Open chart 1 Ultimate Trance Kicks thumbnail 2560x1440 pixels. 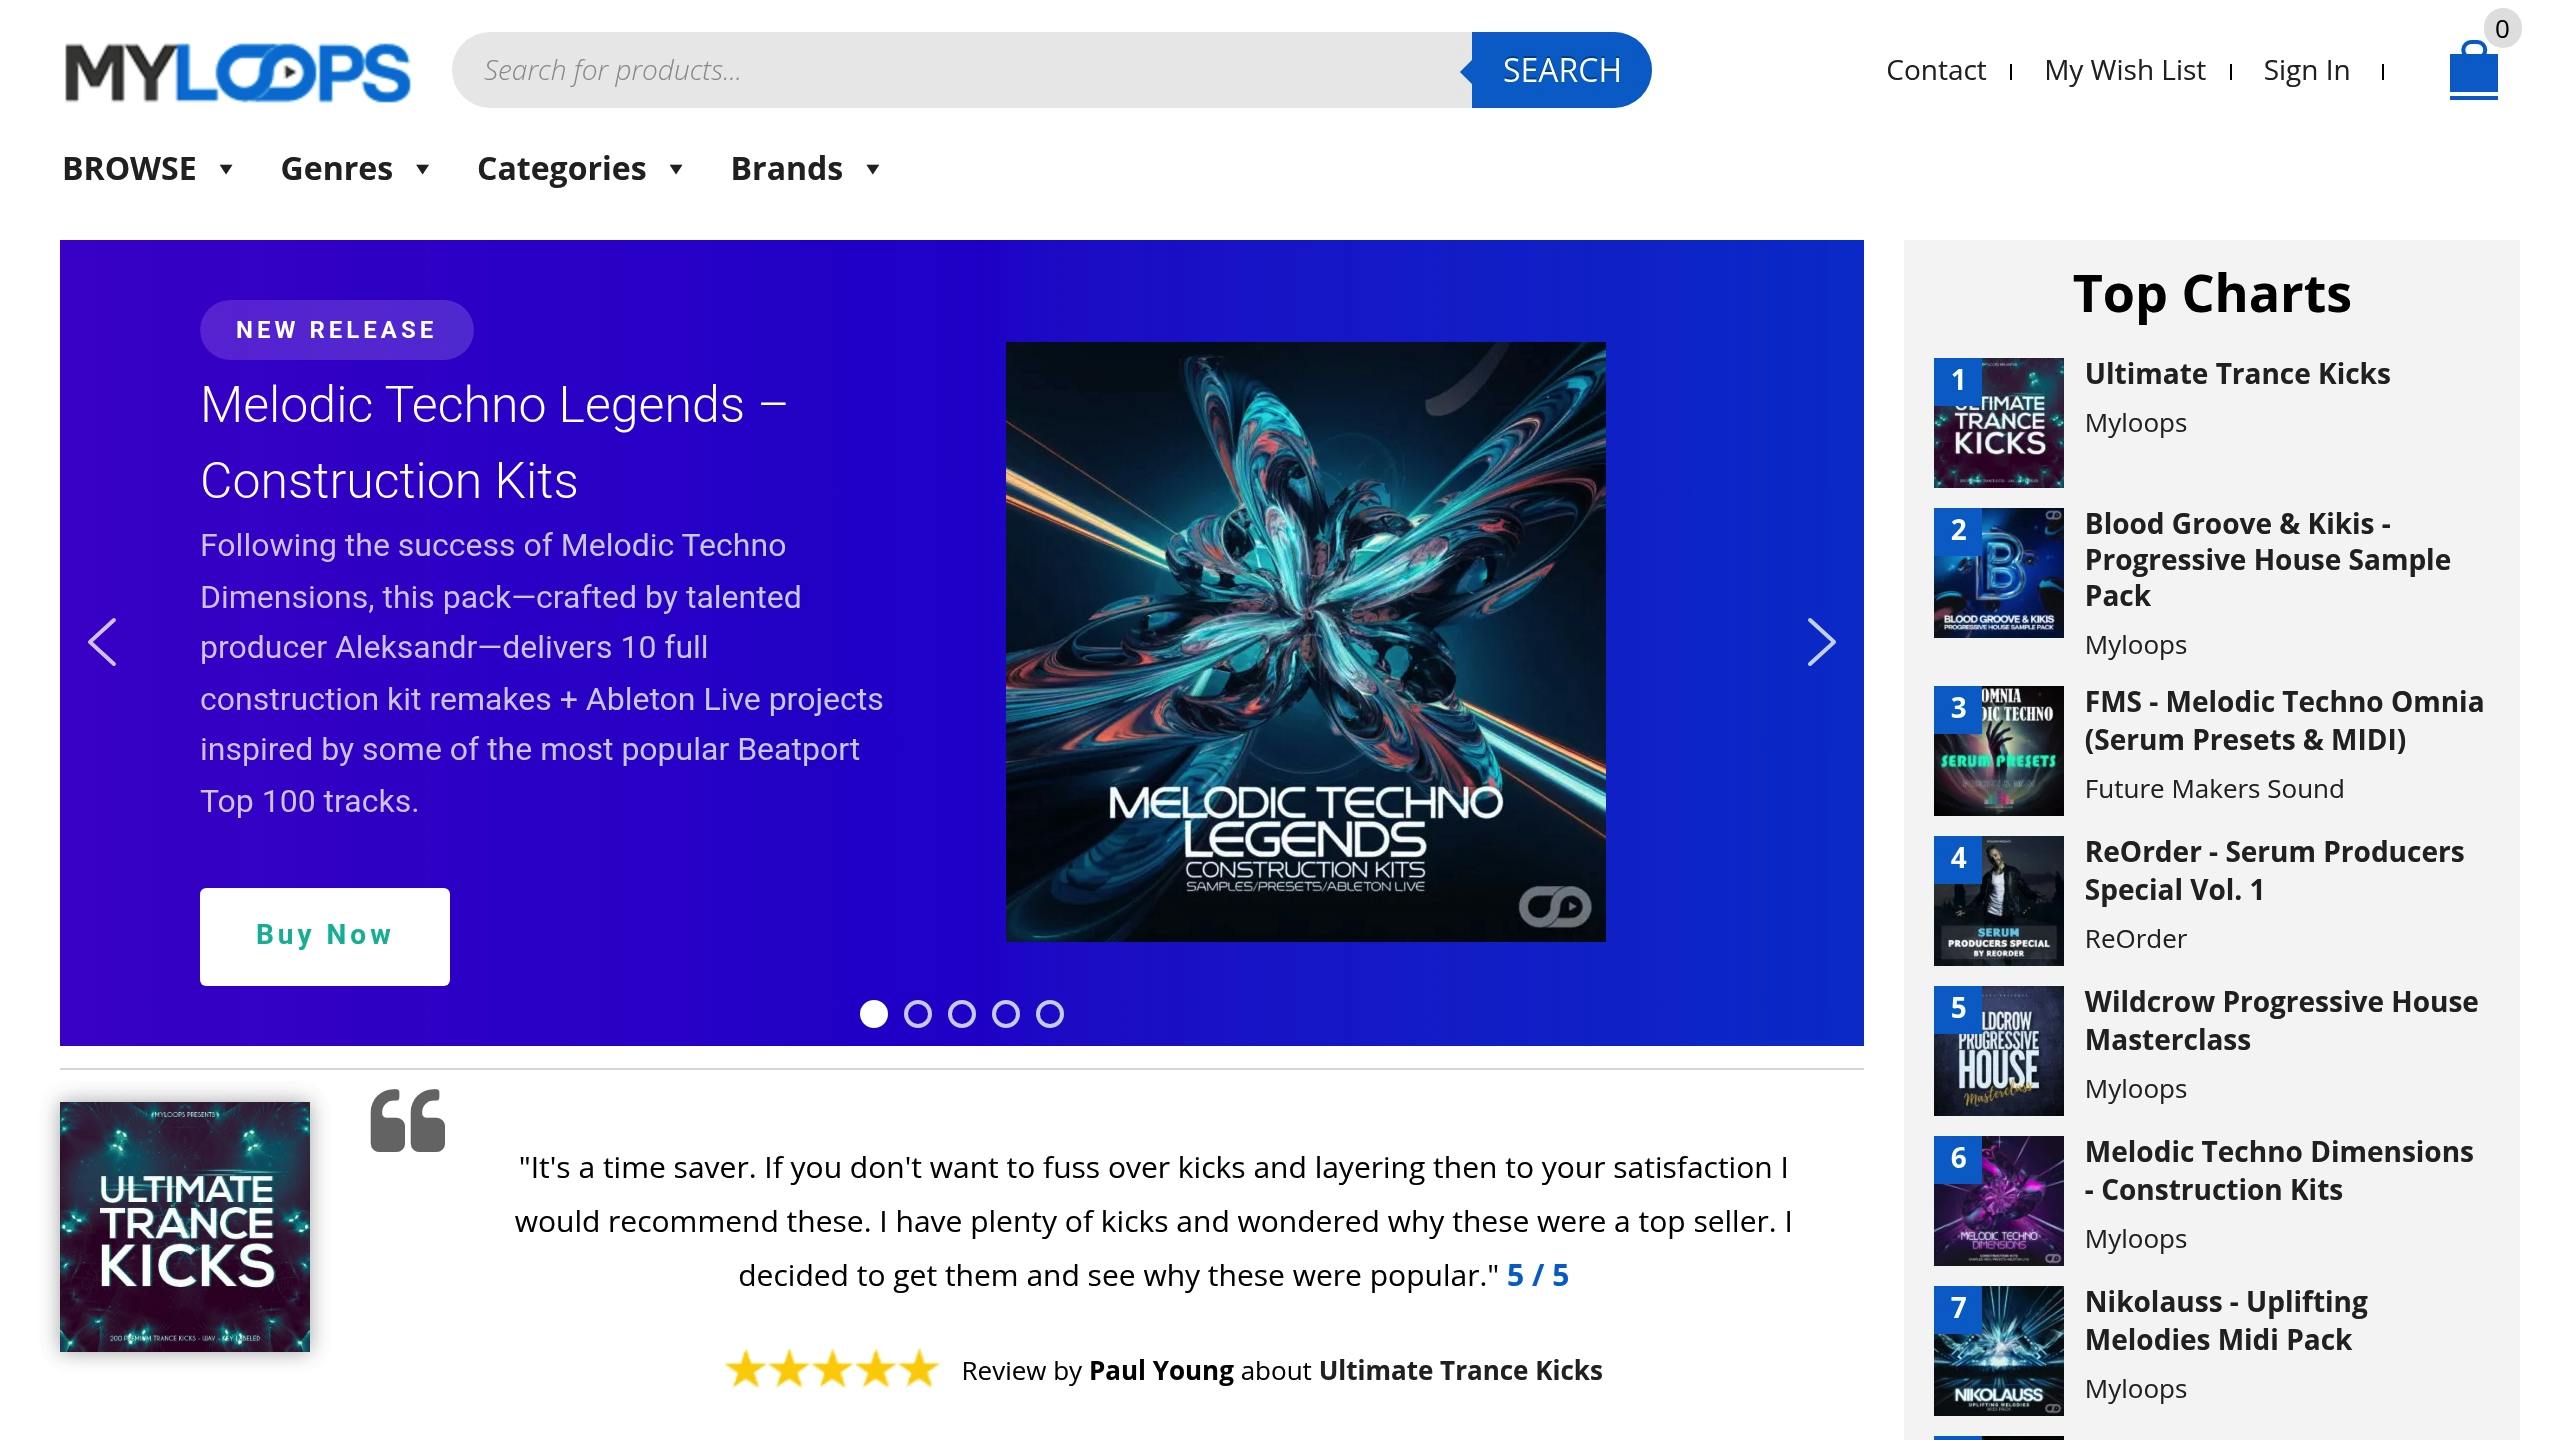pyautogui.click(x=1998, y=423)
